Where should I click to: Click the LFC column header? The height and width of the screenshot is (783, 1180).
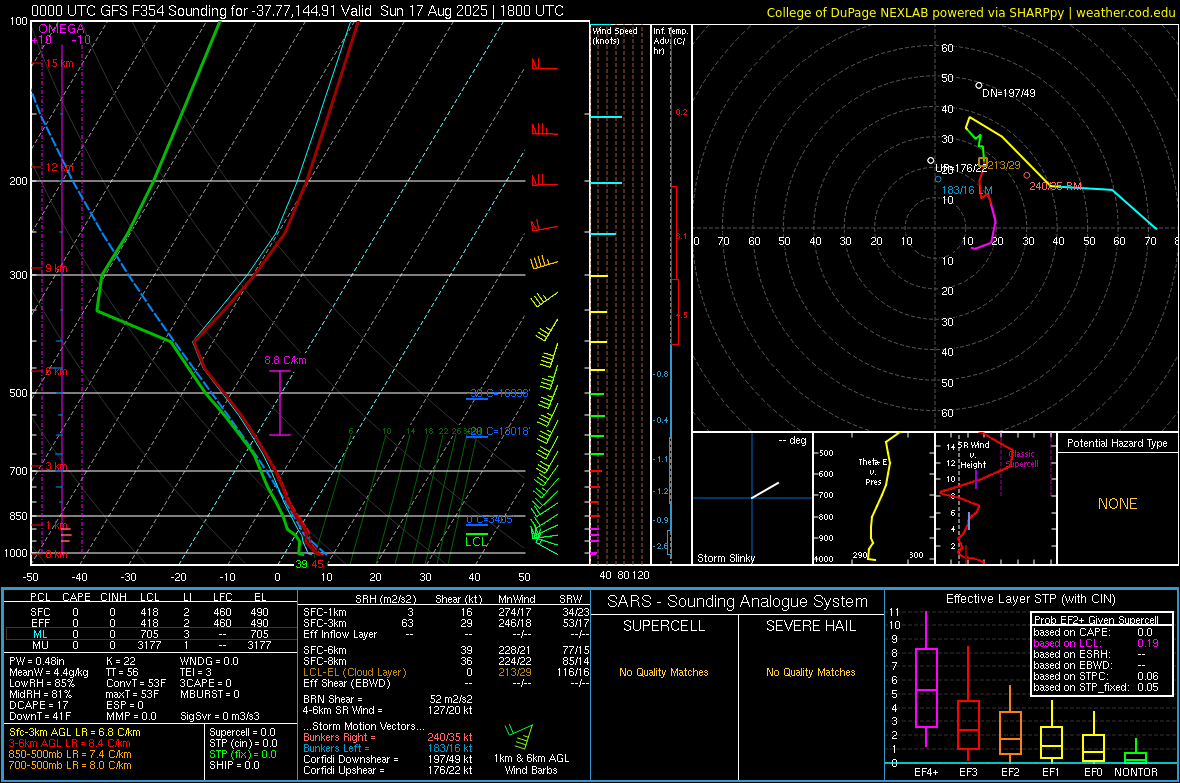(x=223, y=597)
